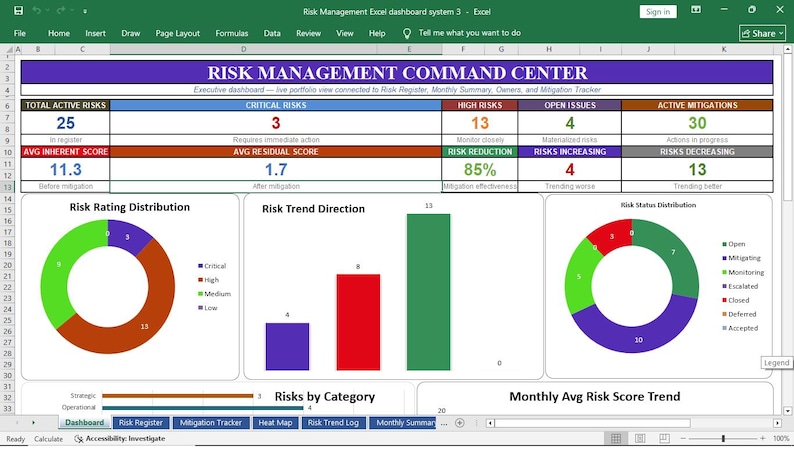The image size is (794, 474).
Task: Open the Draw ribbon tab
Action: click(x=131, y=33)
